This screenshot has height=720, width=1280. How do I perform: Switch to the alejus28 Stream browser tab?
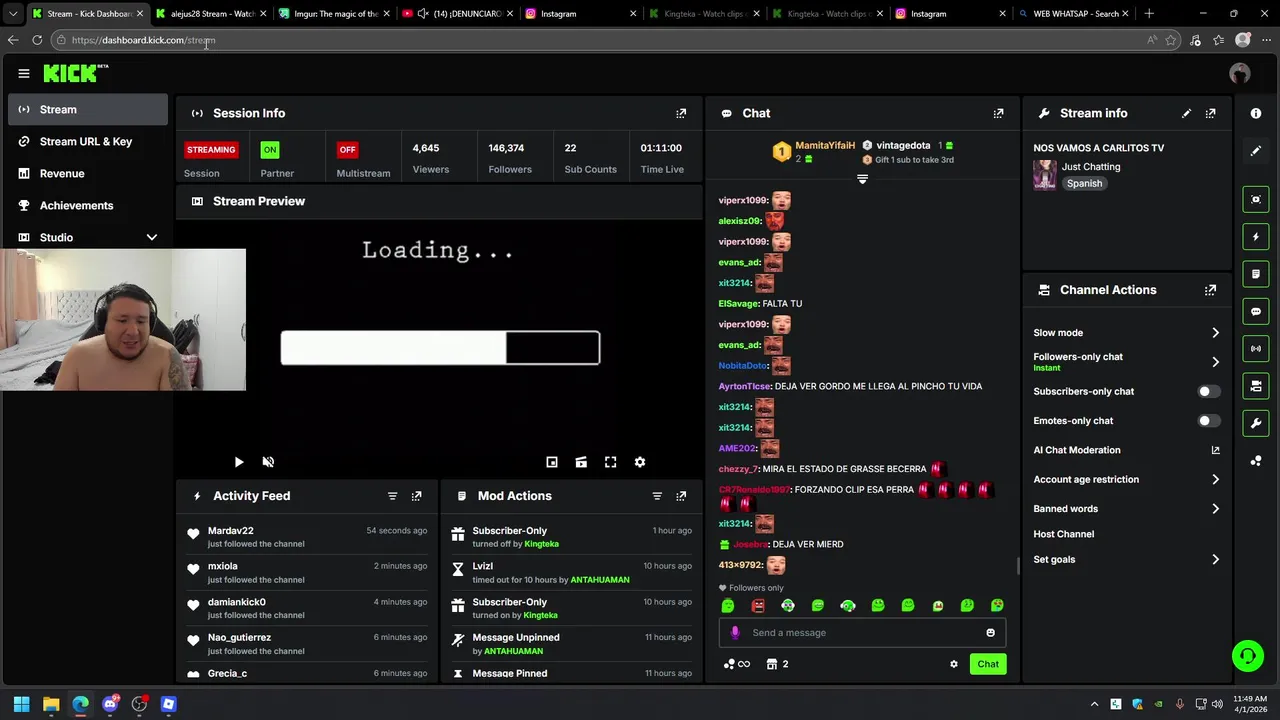[x=211, y=14]
